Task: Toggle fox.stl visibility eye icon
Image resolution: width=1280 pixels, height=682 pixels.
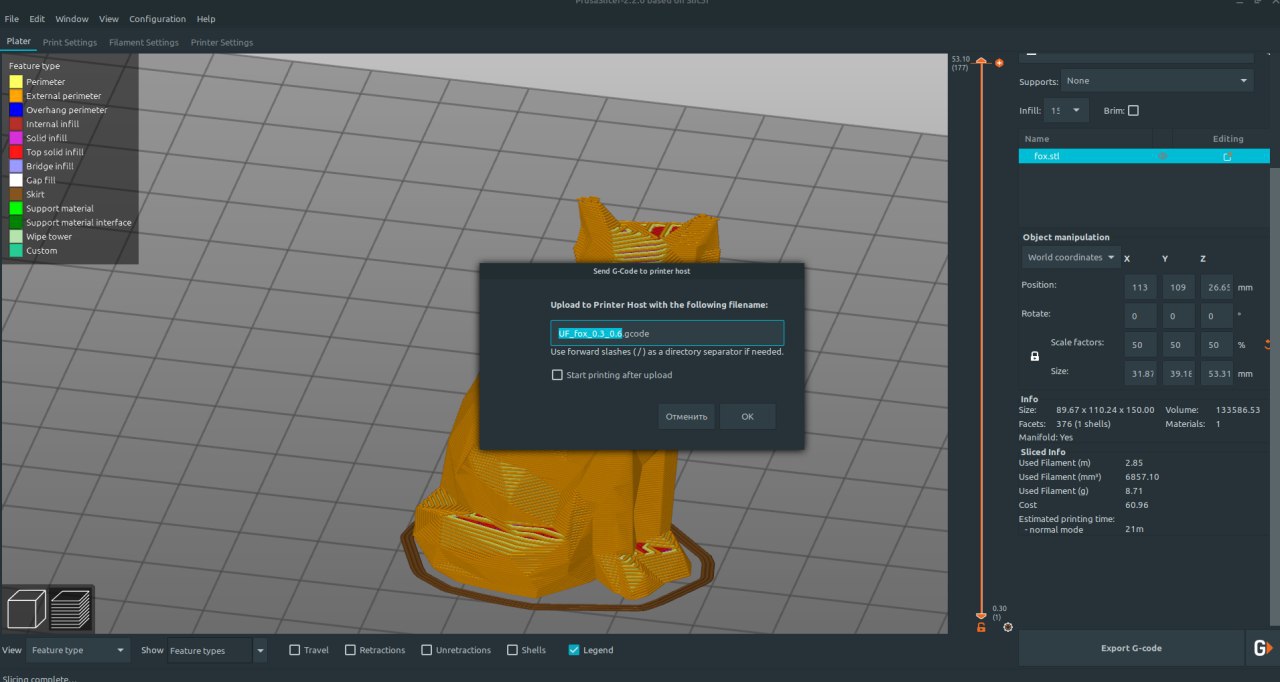Action: tap(1162, 156)
